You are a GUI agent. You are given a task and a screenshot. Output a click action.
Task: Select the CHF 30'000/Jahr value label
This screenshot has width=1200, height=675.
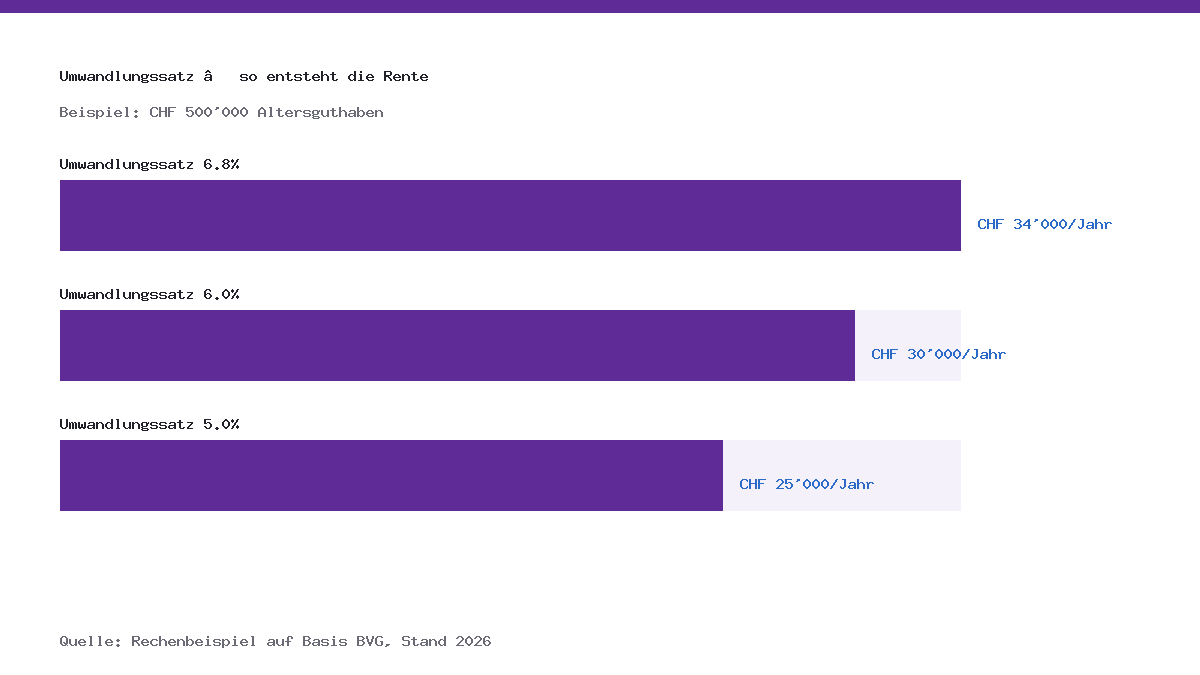(x=938, y=354)
